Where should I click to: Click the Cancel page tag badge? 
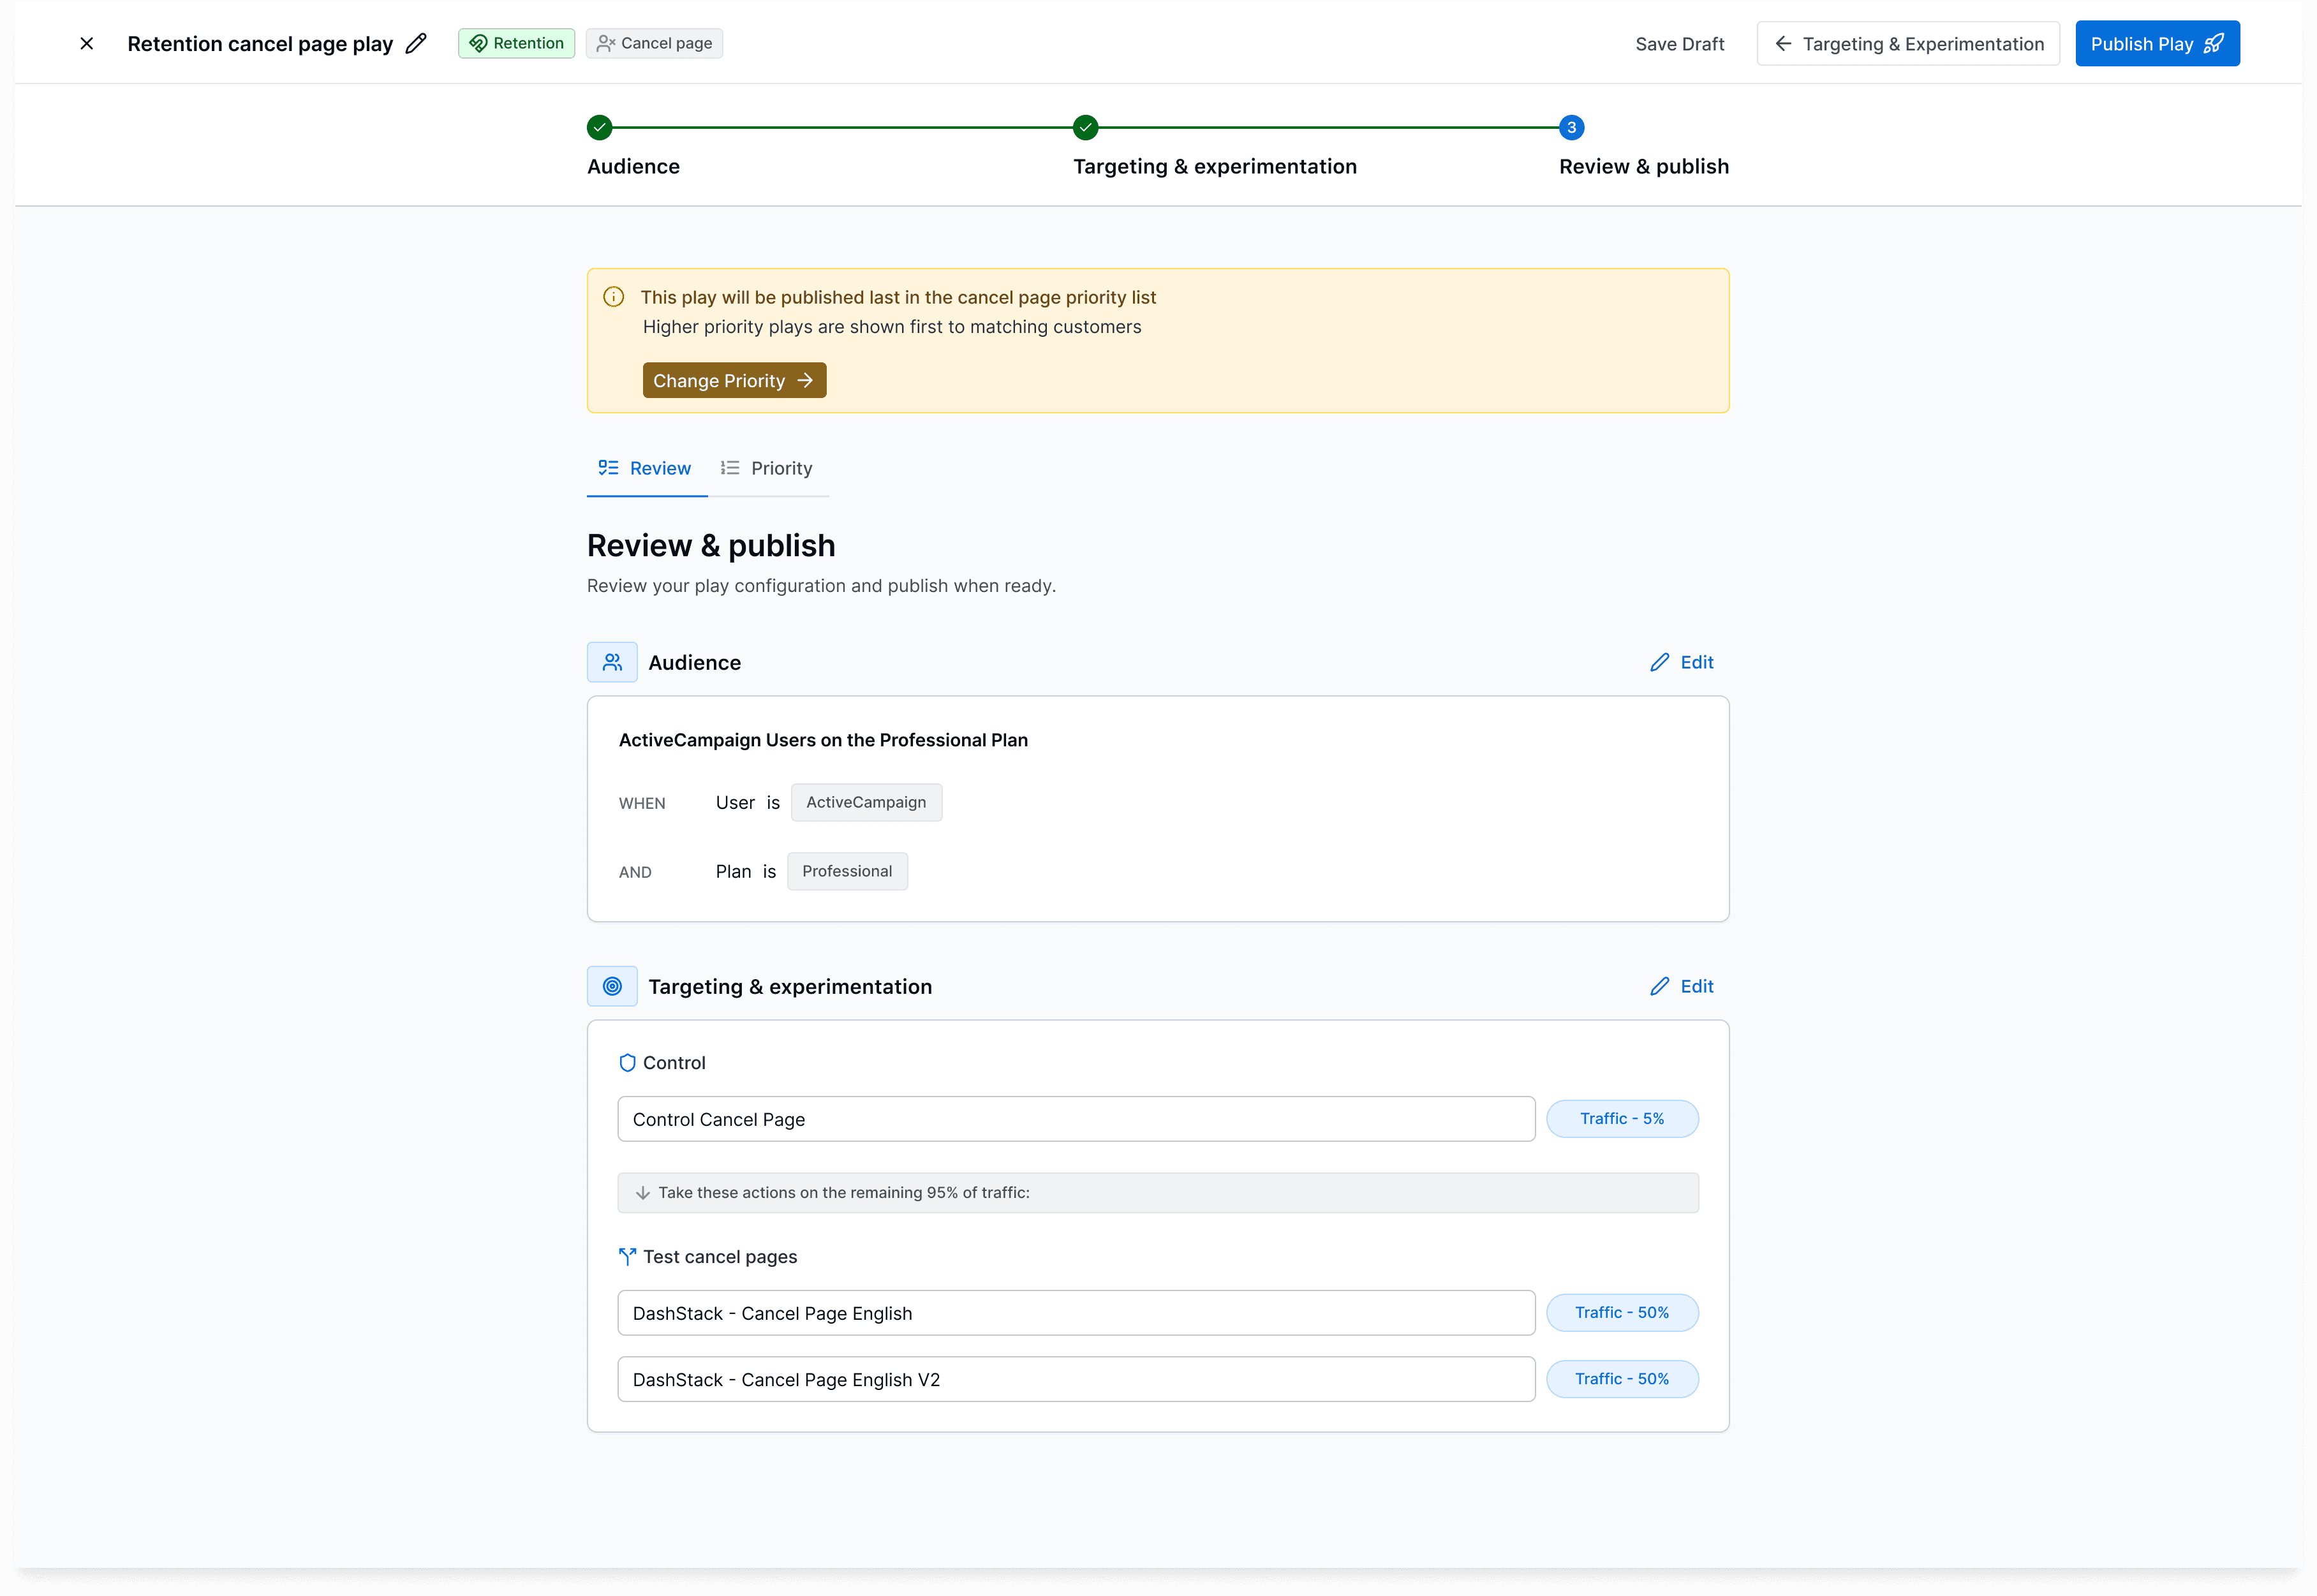coord(654,44)
